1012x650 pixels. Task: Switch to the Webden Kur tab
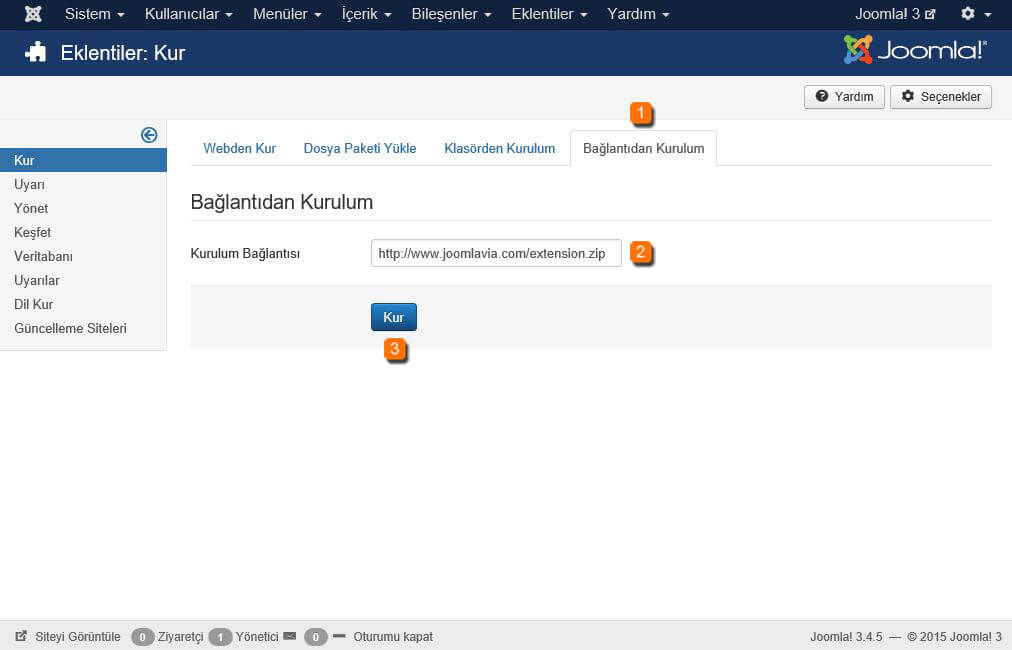tap(239, 148)
